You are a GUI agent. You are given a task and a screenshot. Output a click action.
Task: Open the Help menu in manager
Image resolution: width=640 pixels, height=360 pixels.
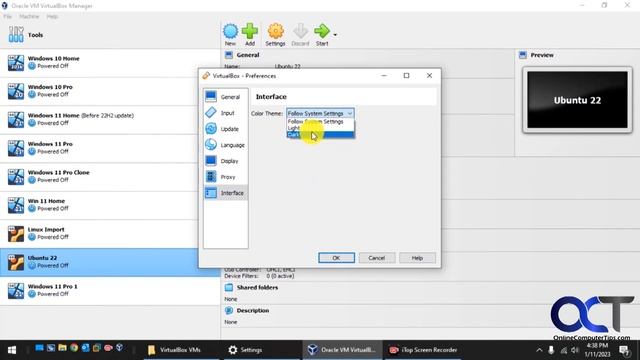[52, 16]
